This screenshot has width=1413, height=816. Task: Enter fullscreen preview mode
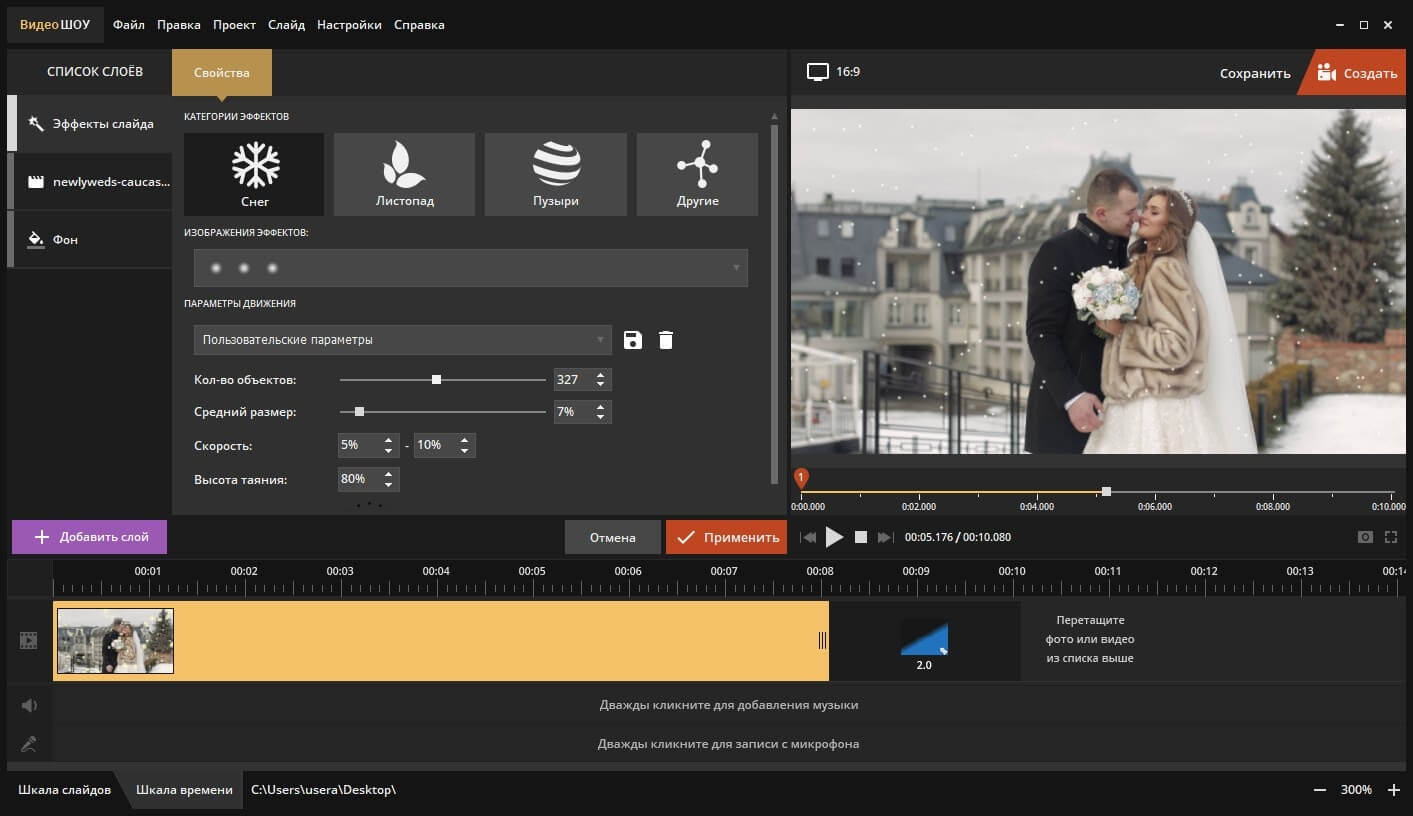1391,537
